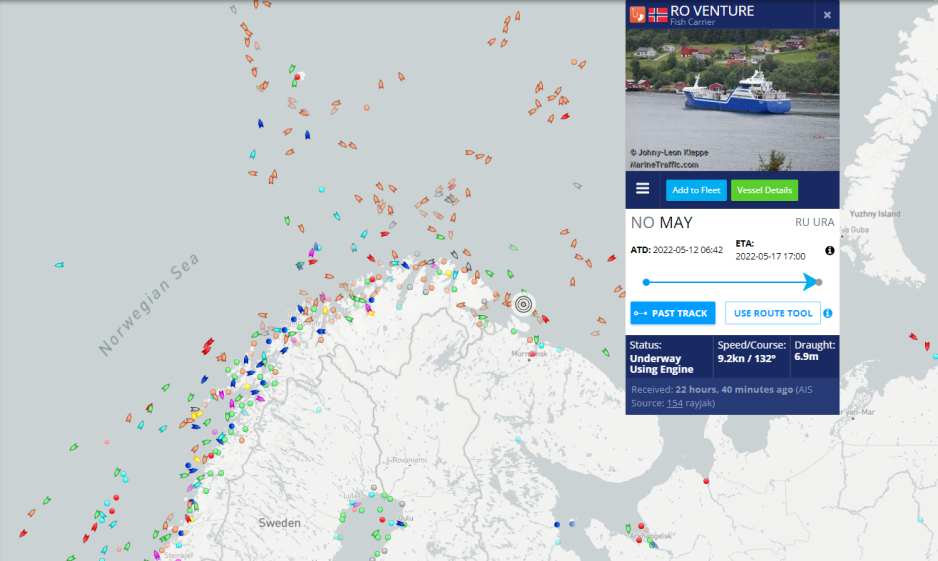The width and height of the screenshot is (938, 561).
Task: Click the blue route start point dot
Action: pyautogui.click(x=646, y=282)
